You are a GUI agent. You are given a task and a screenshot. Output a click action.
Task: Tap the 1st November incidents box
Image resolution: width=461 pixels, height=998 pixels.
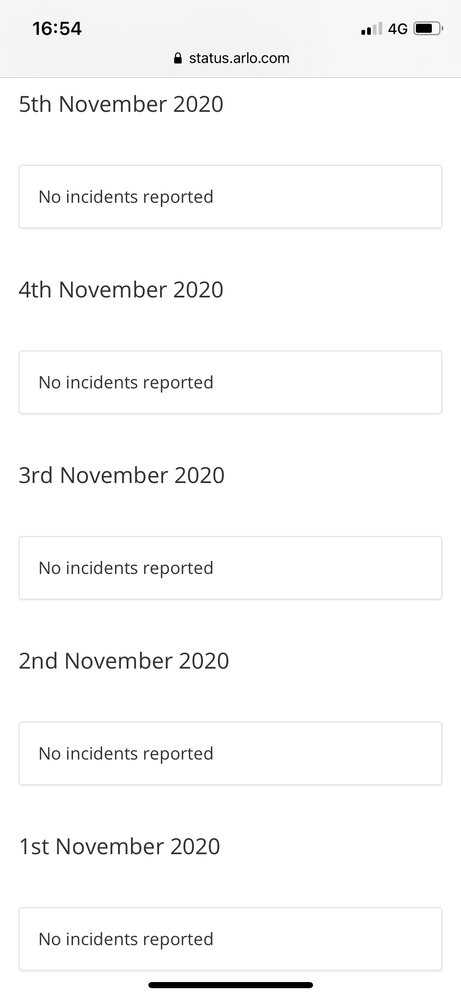click(230, 939)
